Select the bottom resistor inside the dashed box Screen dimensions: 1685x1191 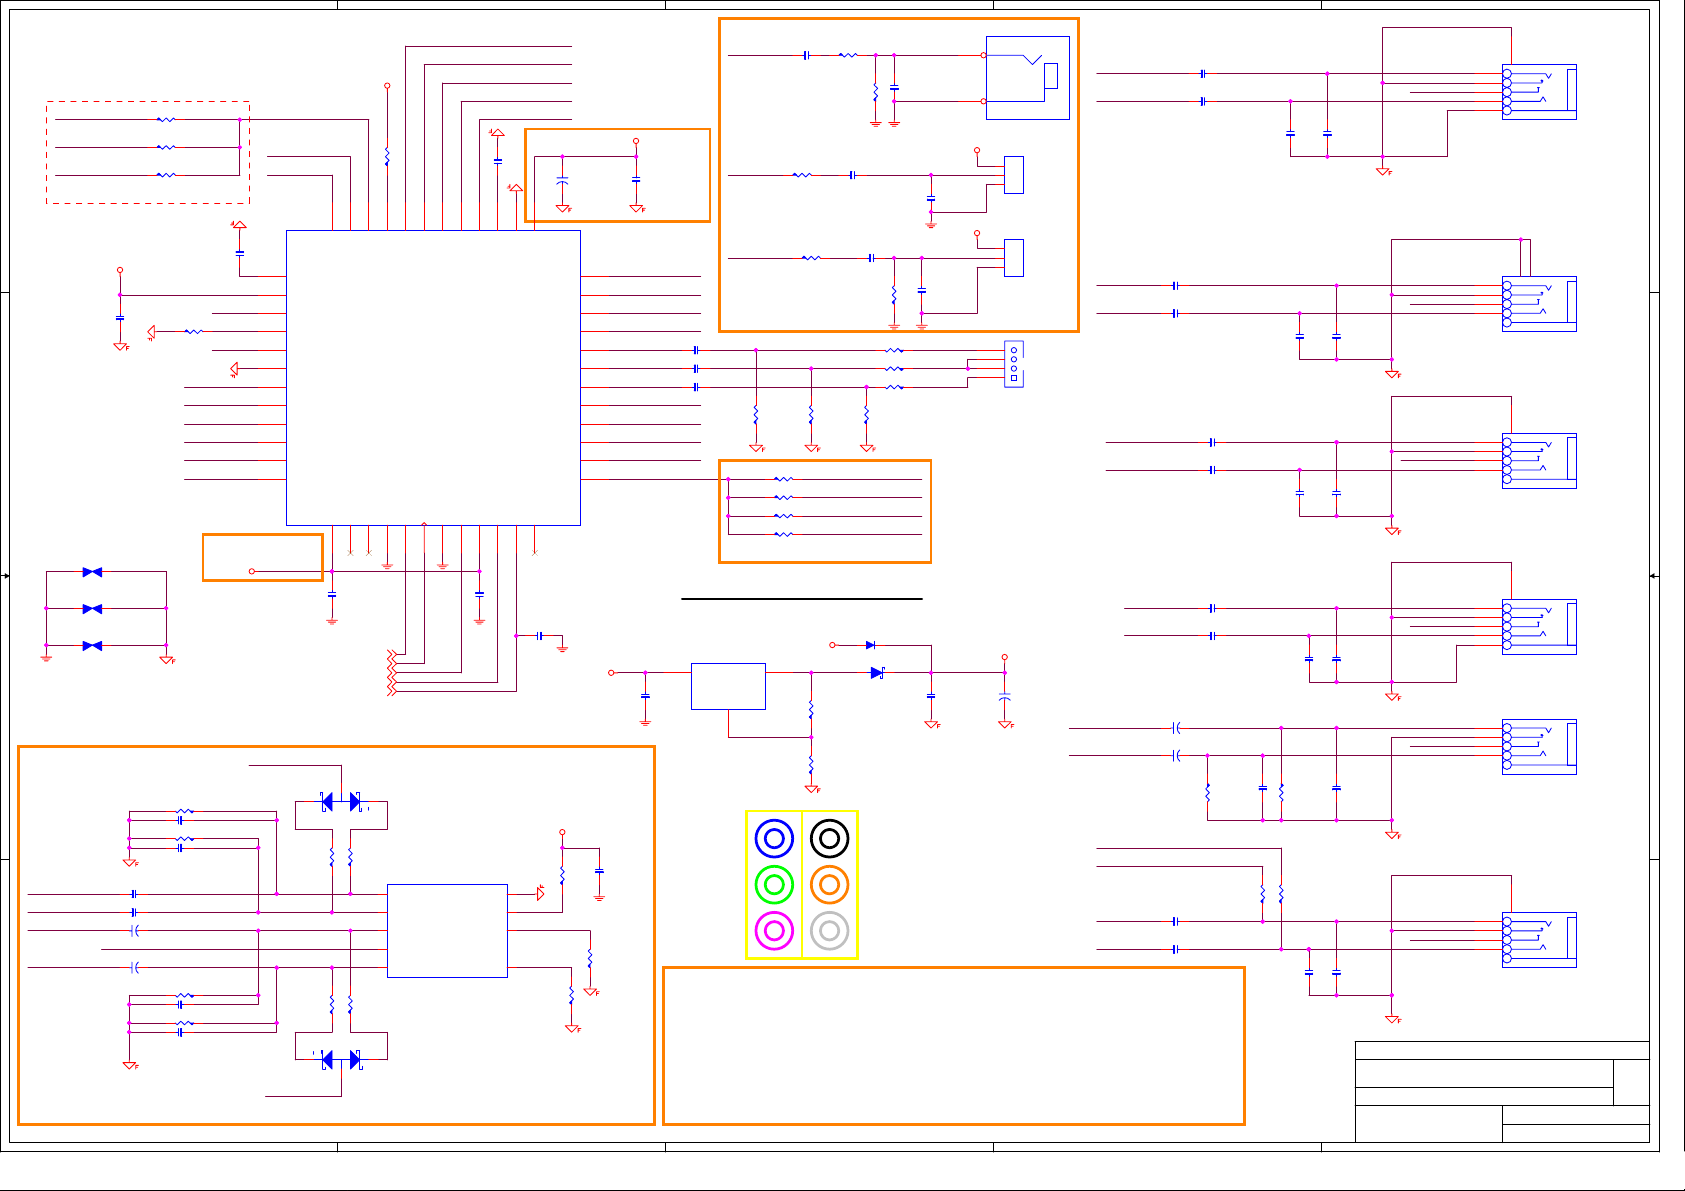pyautogui.click(x=166, y=175)
